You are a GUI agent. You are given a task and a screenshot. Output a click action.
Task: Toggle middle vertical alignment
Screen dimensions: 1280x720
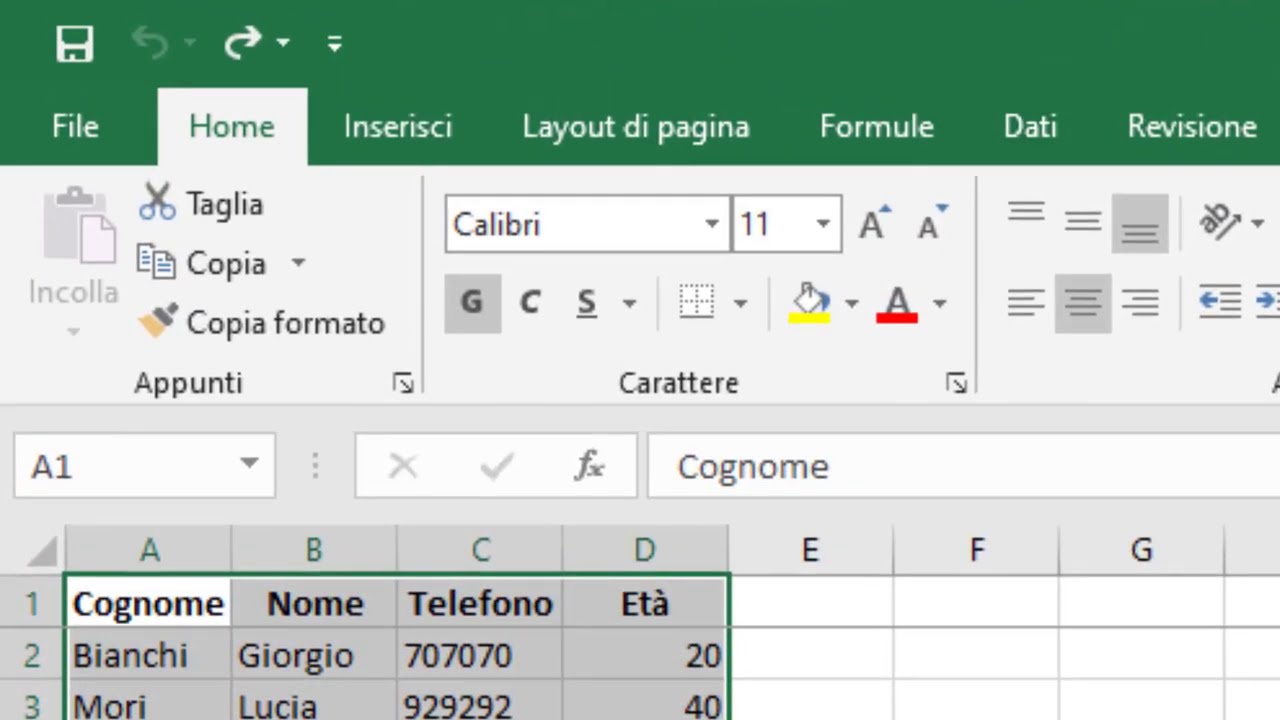coord(1083,222)
